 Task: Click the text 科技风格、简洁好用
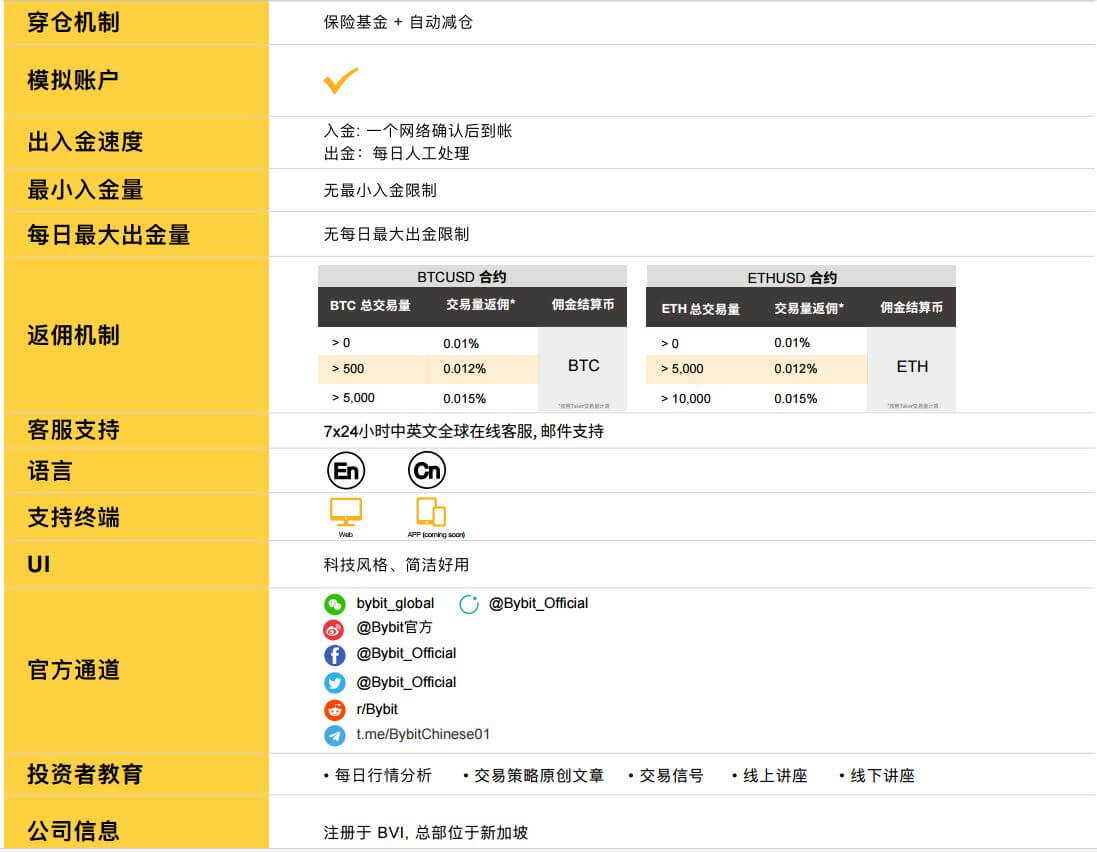click(396, 565)
